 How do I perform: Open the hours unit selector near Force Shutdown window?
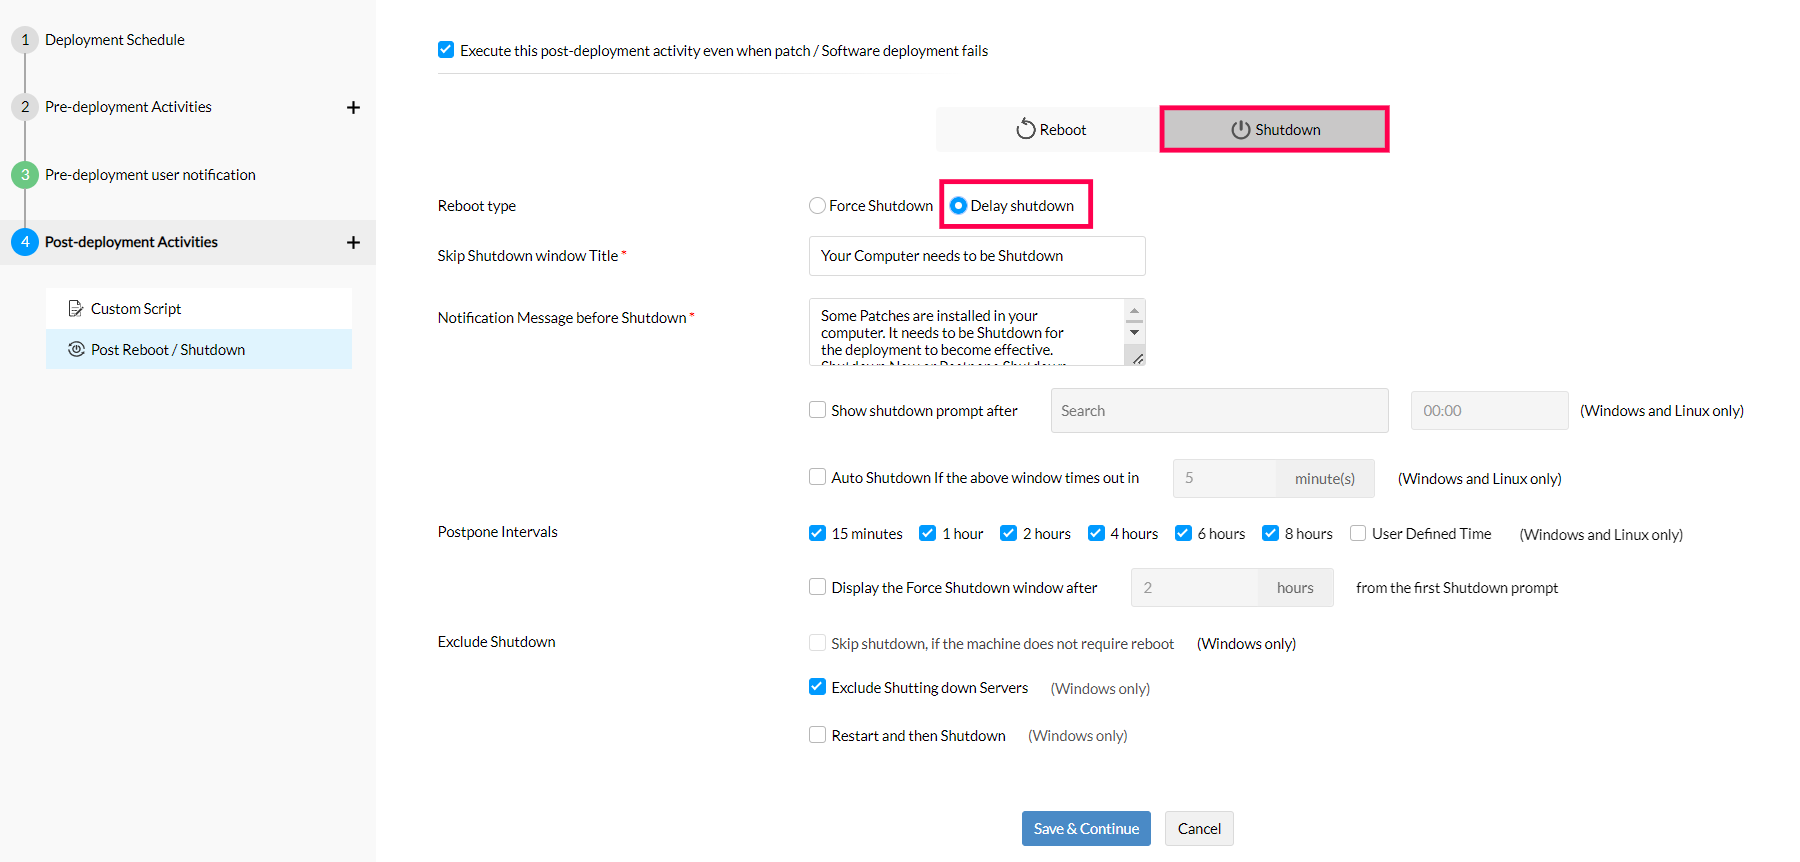[1294, 587]
